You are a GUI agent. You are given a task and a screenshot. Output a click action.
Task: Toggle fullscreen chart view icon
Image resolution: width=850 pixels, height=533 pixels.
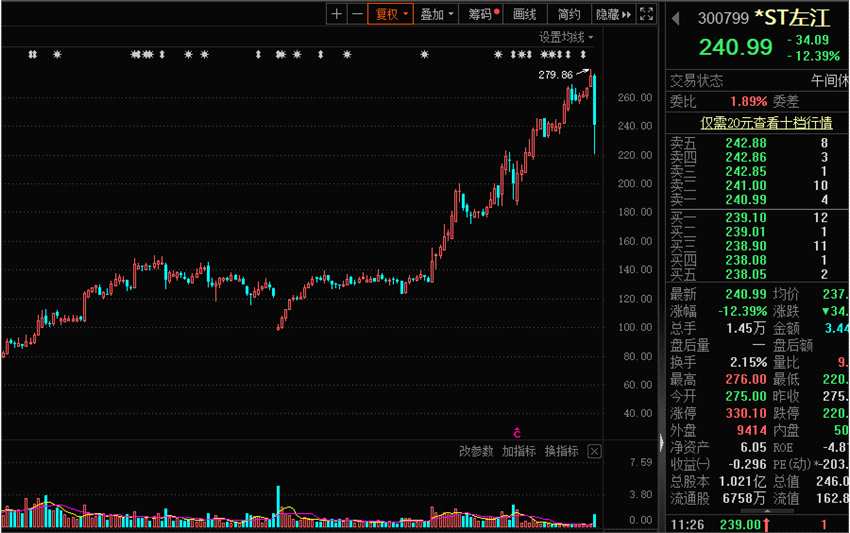click(x=646, y=14)
